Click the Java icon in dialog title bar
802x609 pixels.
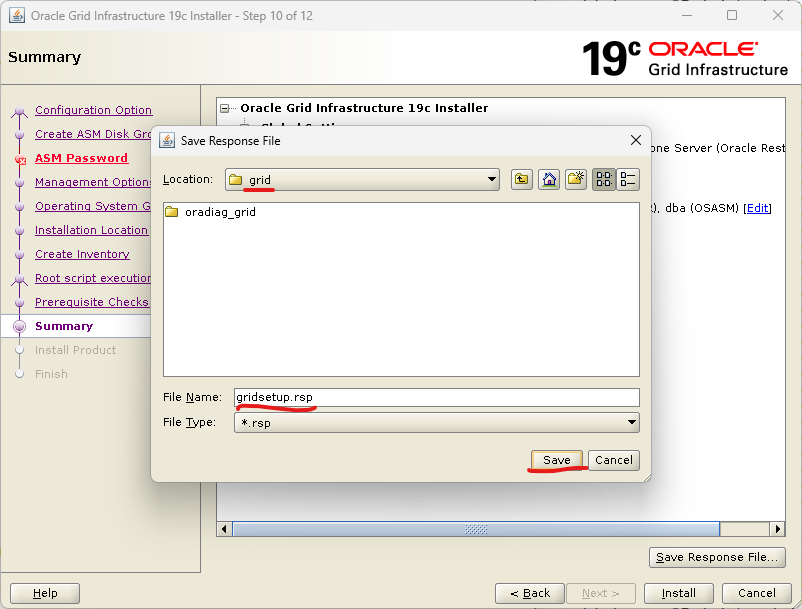(x=166, y=141)
